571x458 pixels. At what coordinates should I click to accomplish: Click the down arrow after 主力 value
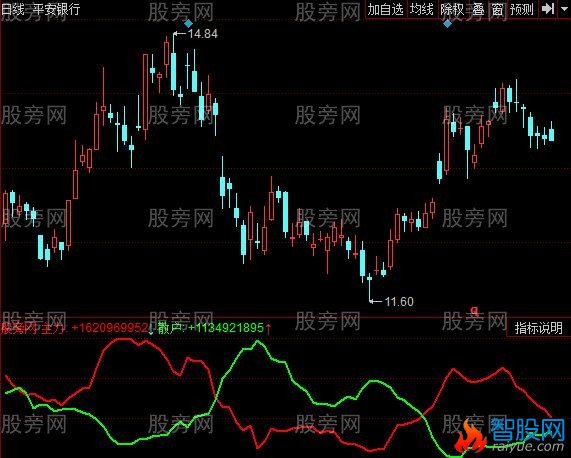pos(151,328)
